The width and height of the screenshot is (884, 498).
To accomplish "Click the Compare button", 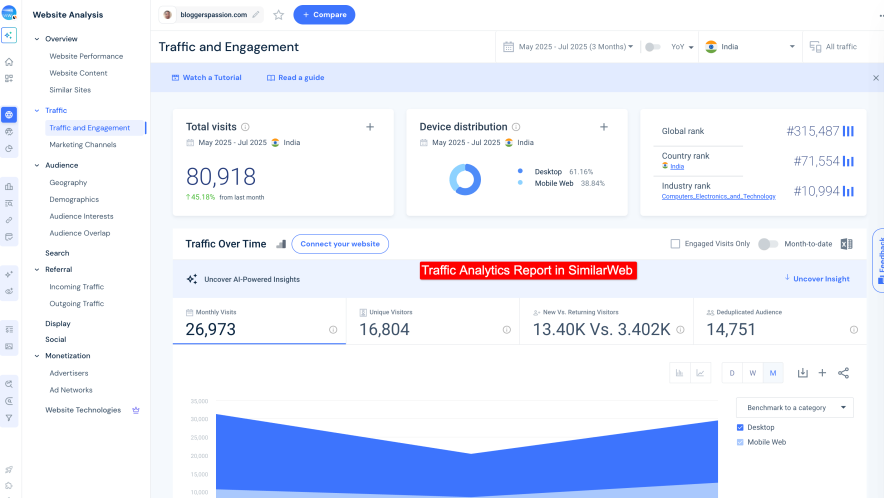I will point(324,15).
